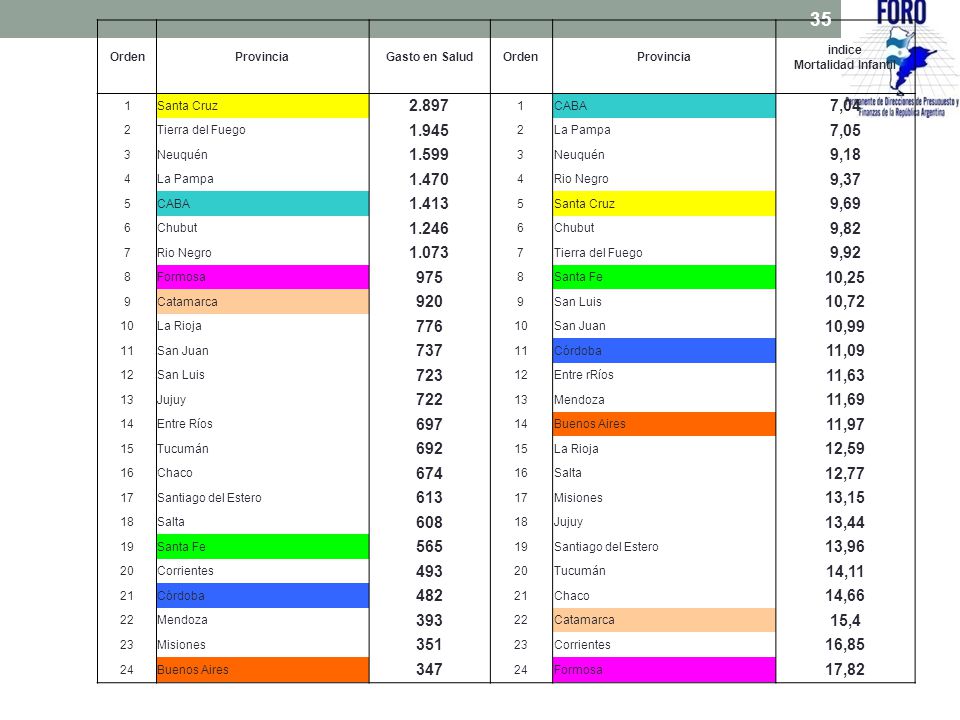Viewport: 960px width, 720px height.
Task: Click value 674 in Gasto en Salud
Action: point(429,473)
